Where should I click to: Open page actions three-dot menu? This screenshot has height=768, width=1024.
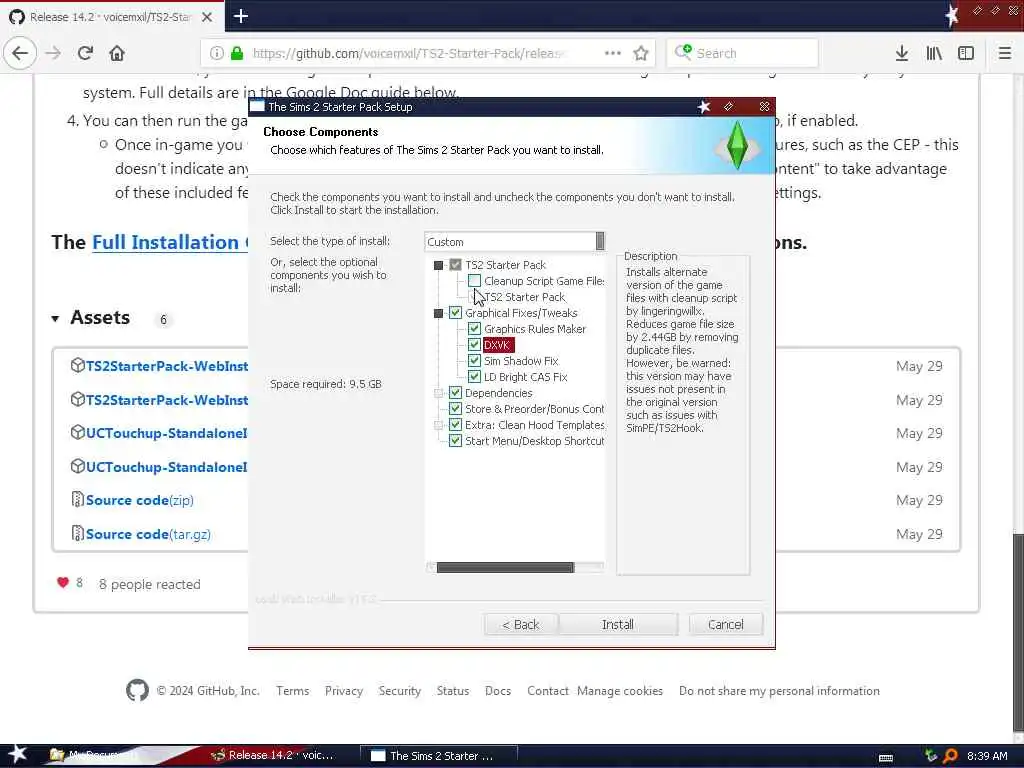point(613,53)
